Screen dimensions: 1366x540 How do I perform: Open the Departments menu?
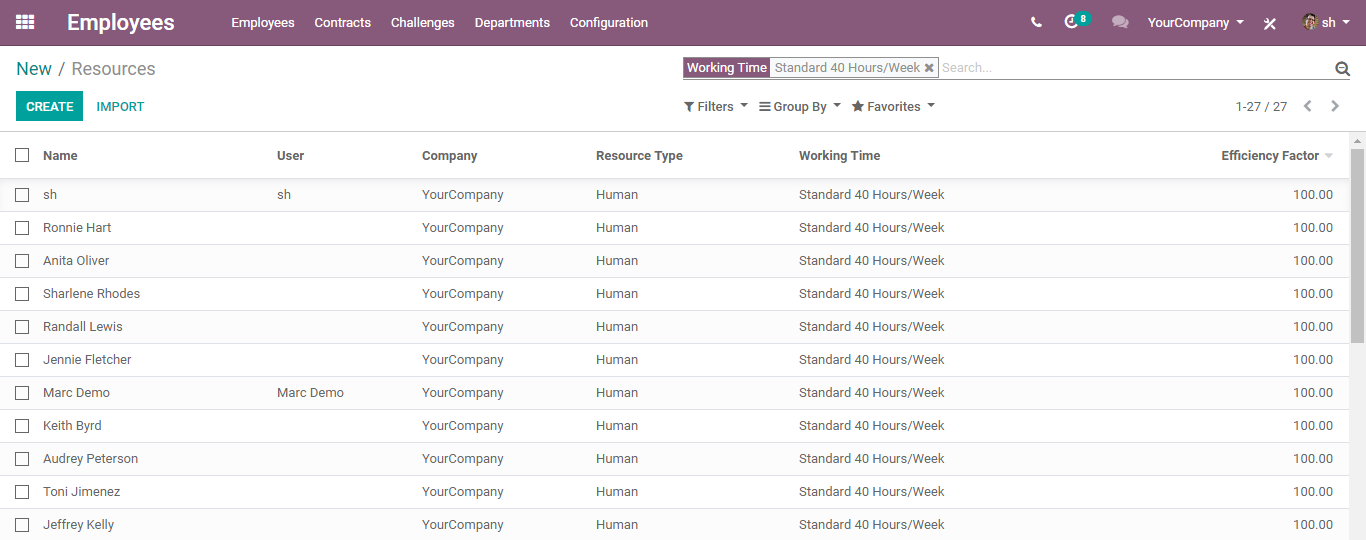(512, 22)
